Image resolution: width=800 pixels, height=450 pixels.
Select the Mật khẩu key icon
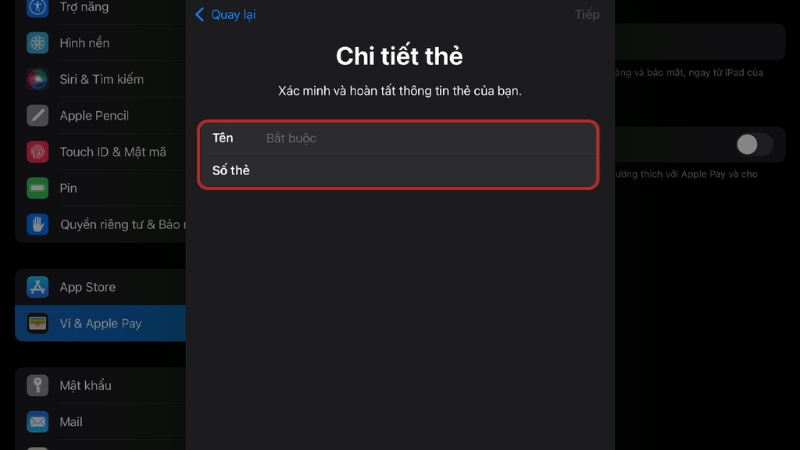[37, 385]
